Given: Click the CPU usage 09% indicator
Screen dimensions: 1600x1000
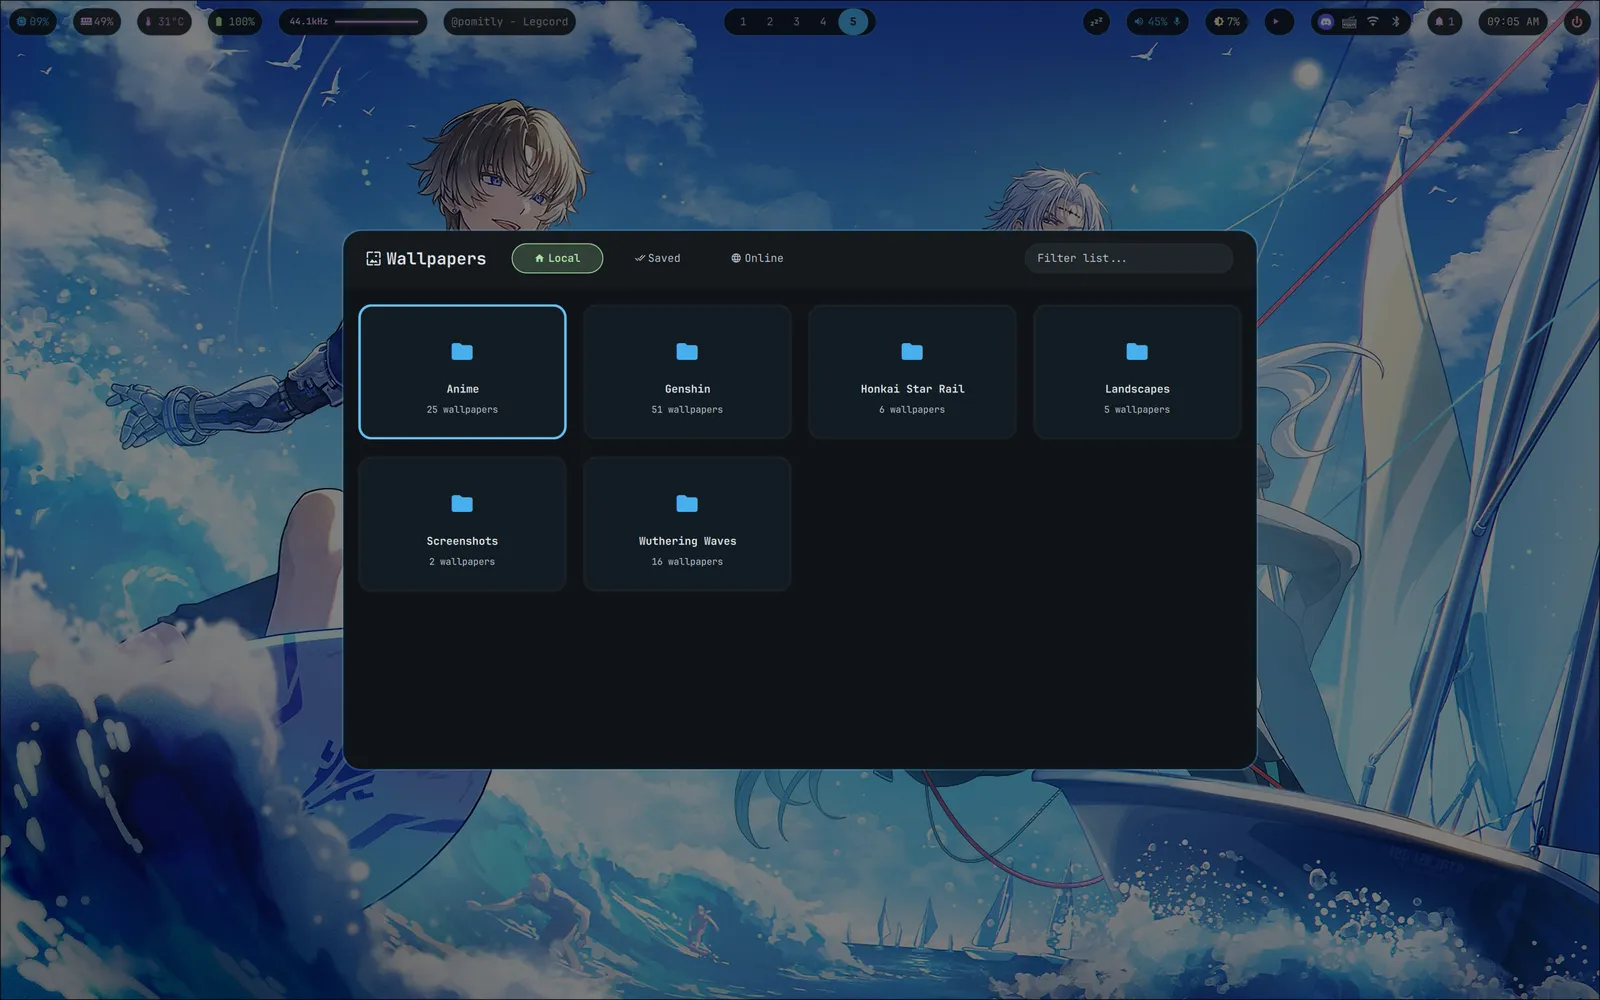Looking at the screenshot, I should click(x=33, y=21).
